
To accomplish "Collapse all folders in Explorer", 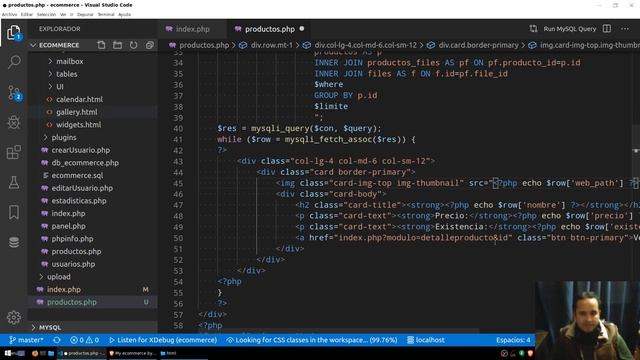I will pos(150,45).
